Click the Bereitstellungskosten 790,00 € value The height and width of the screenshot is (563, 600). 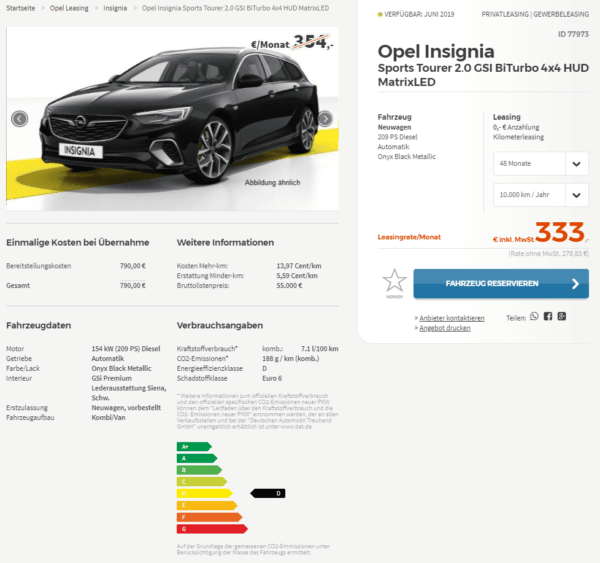[133, 266]
